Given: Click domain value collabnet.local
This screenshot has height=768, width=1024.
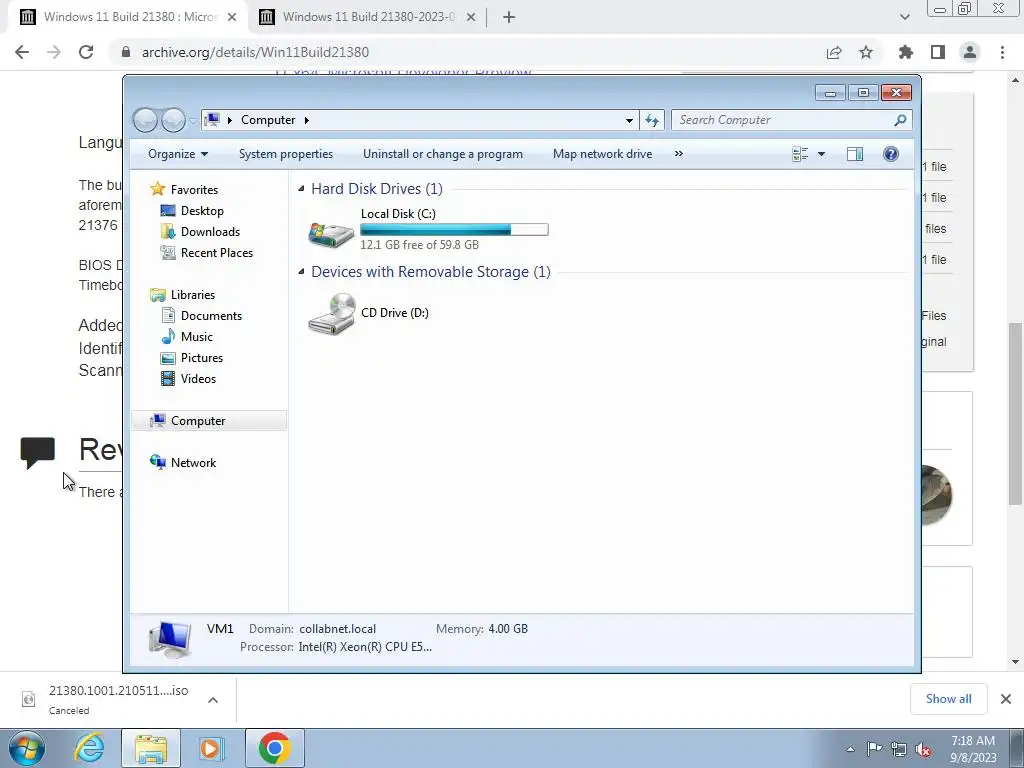Looking at the screenshot, I should [x=338, y=629].
